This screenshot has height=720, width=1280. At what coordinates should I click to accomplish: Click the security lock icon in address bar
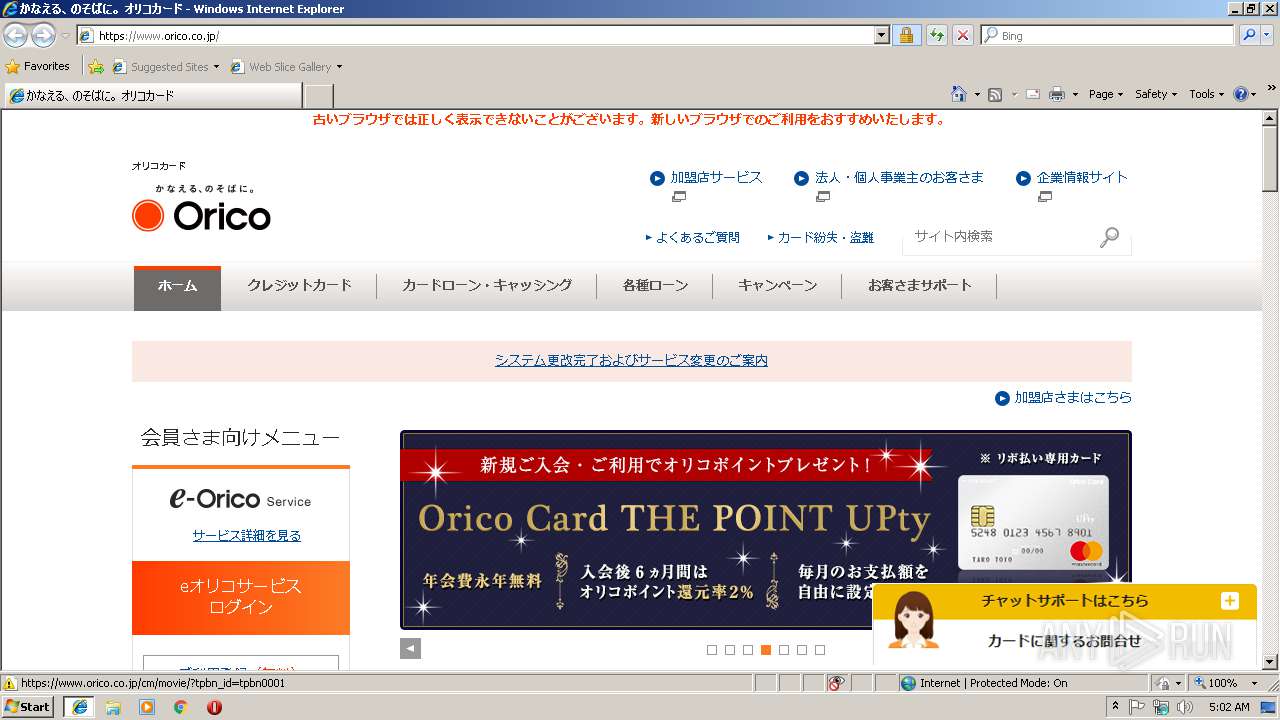(906, 35)
